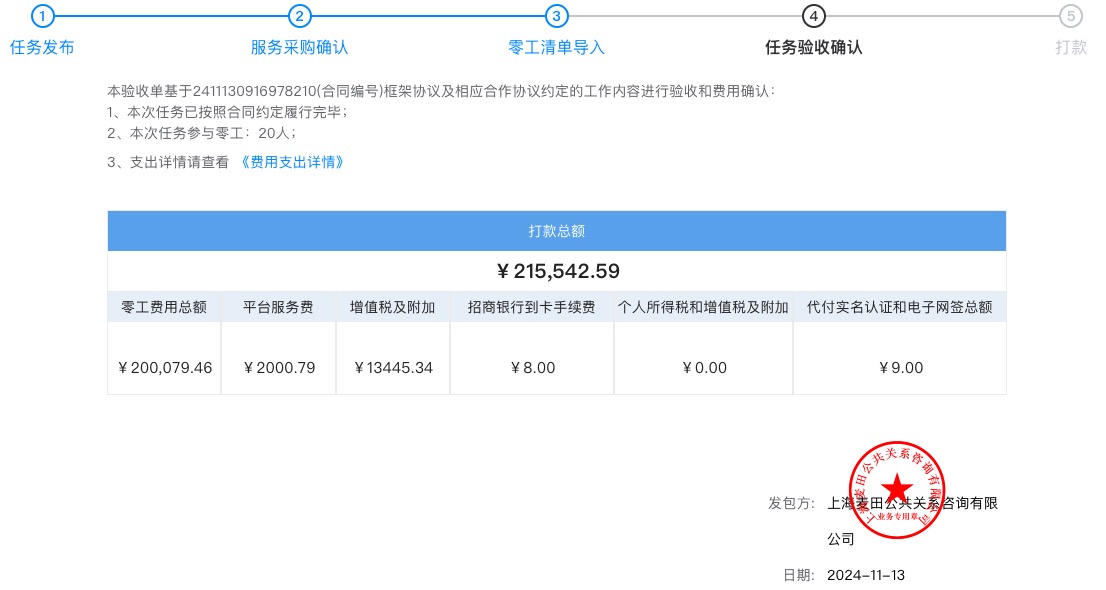Viewport: 1106px width, 590px height.
Task: Click the step 3 circle icon
Action: (556, 16)
